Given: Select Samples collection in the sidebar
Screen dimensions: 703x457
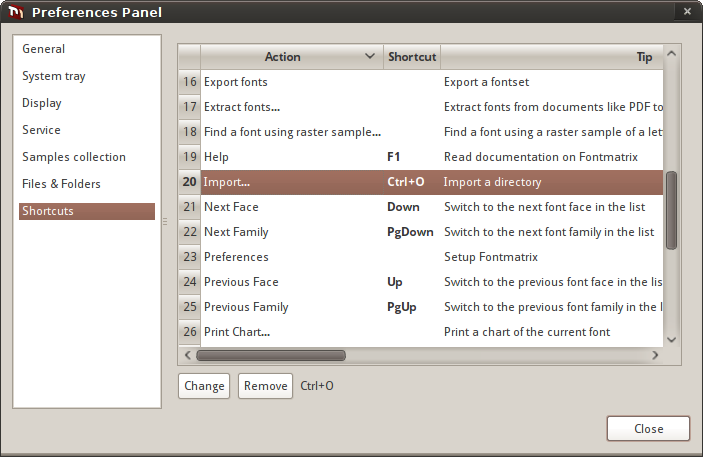Looking at the screenshot, I should coord(74,157).
